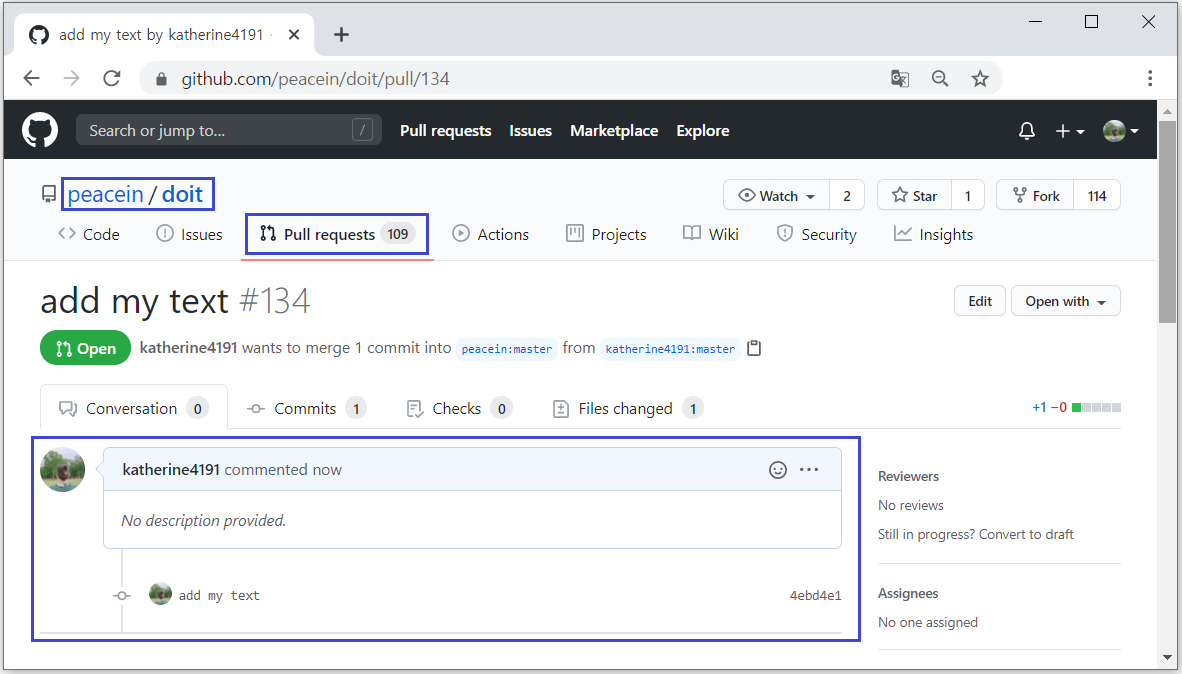
Task: Click browser back arrow
Action: (32, 78)
